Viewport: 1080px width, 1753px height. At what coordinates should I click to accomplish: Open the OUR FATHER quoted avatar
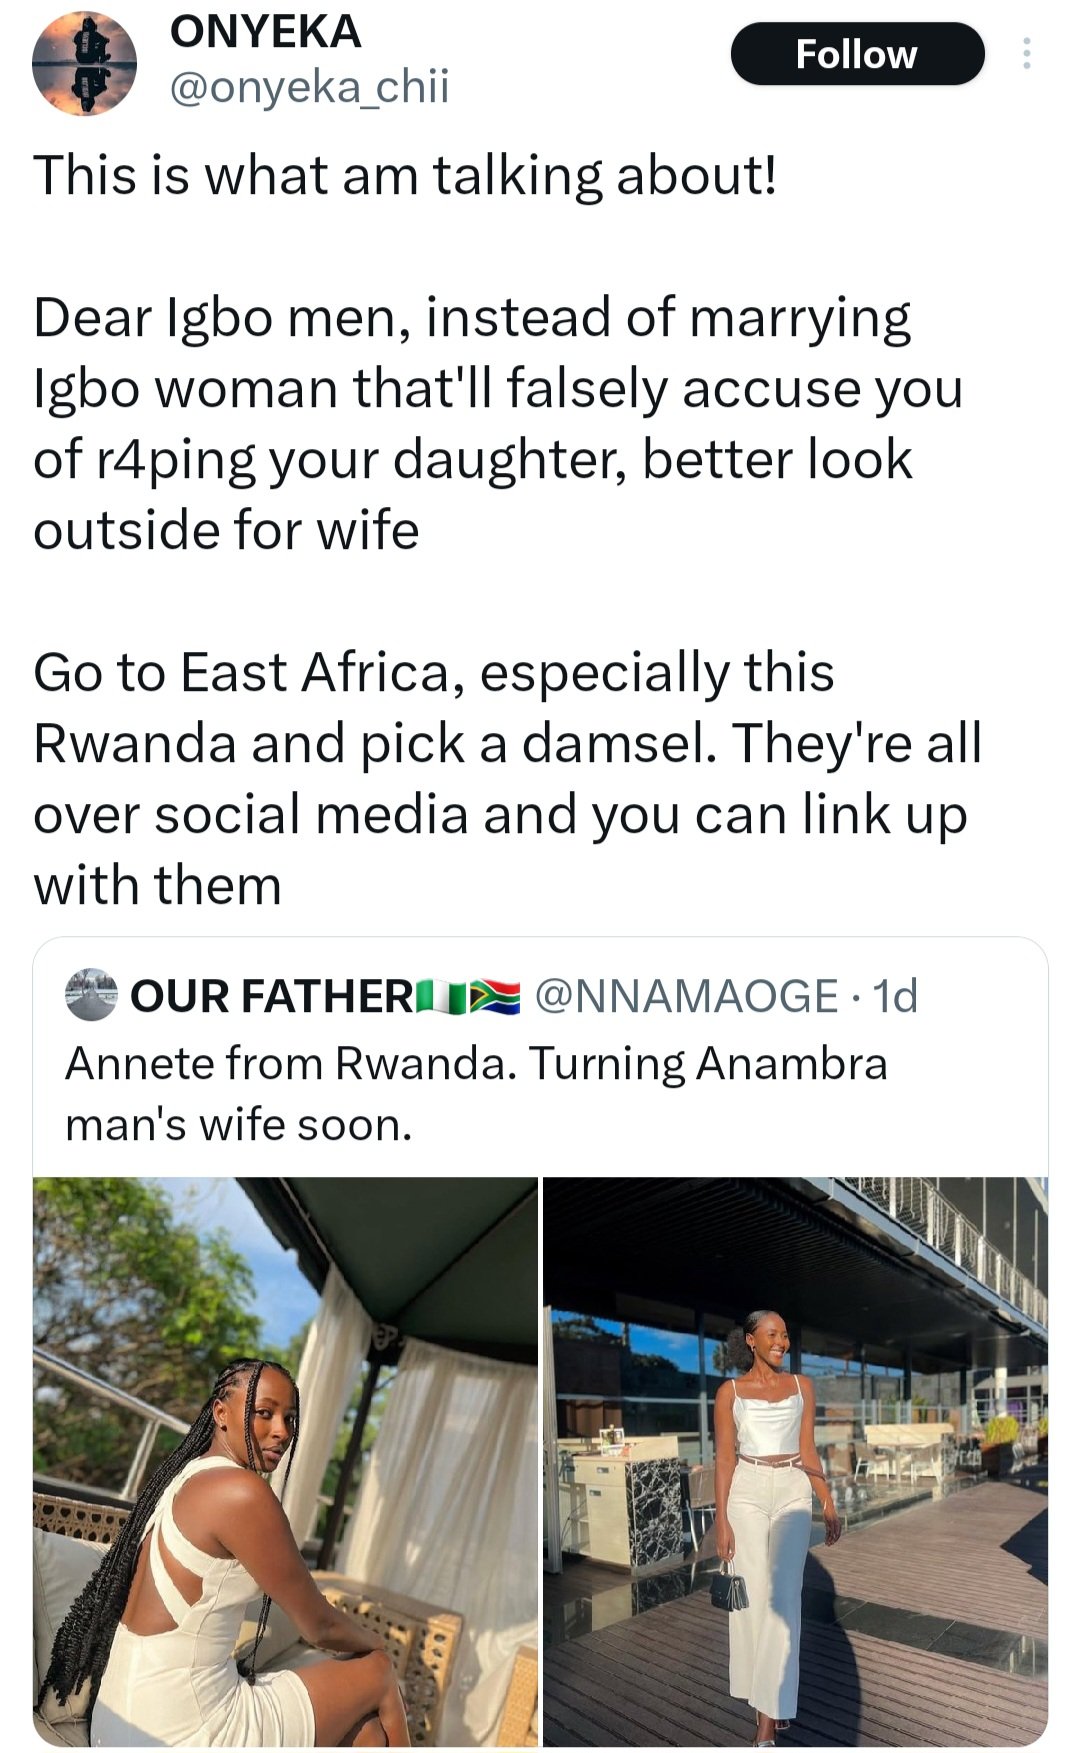tap(91, 995)
